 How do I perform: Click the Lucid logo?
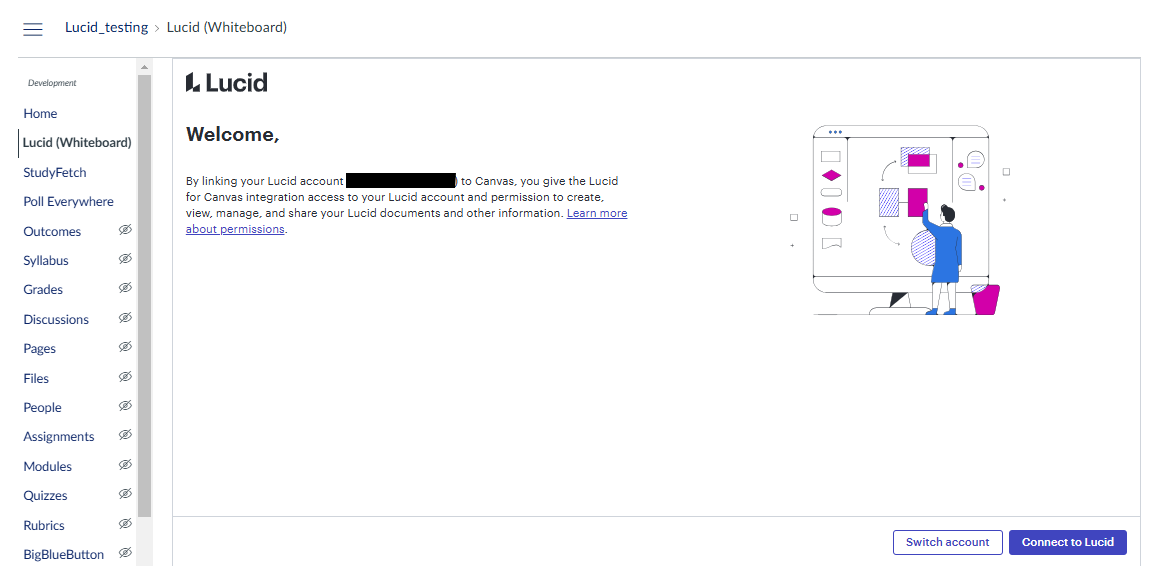click(227, 82)
